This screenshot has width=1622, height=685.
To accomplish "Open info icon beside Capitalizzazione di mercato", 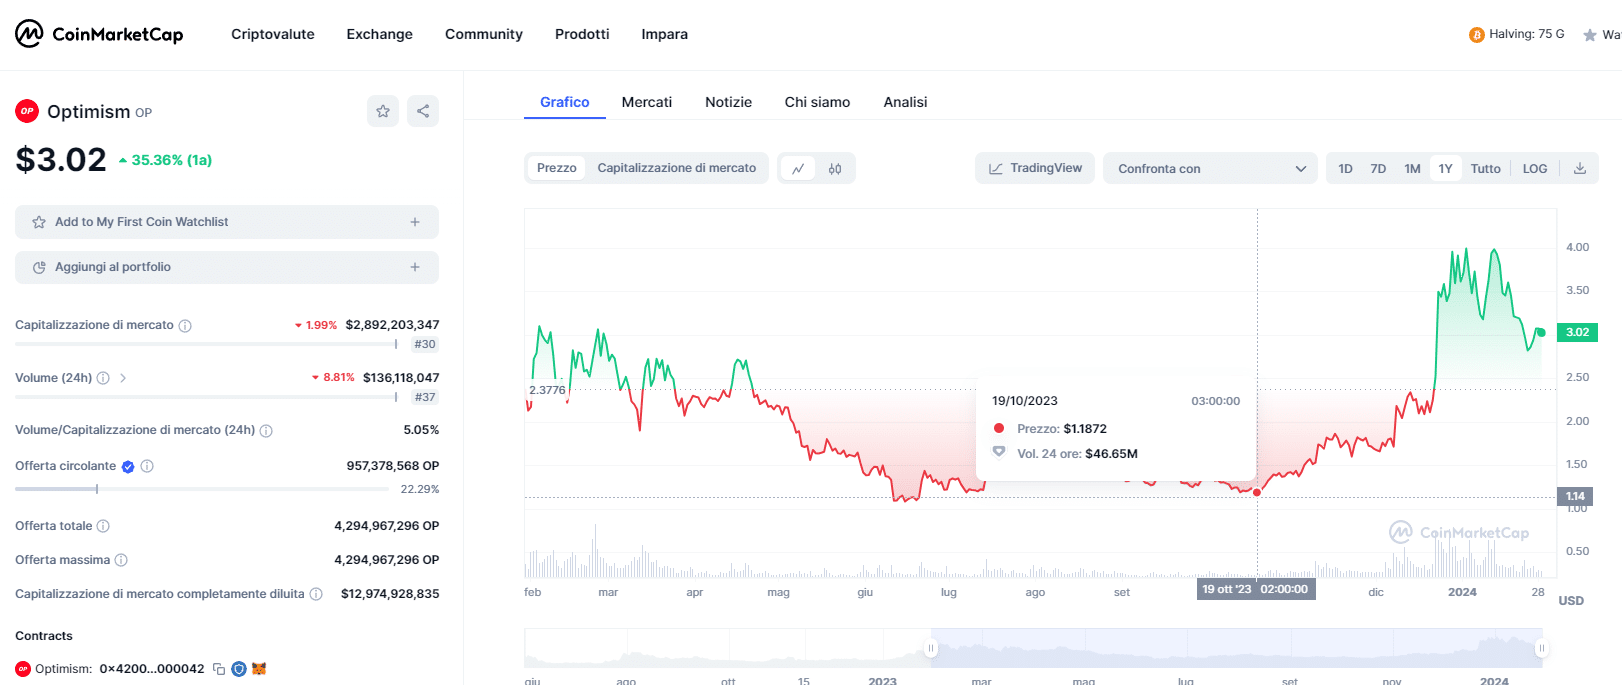I will 185,326.
